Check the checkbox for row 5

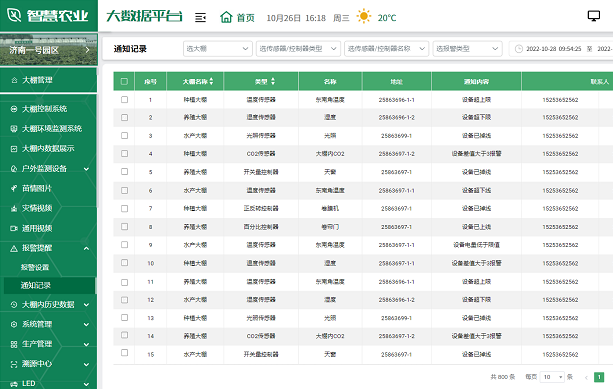[124, 172]
